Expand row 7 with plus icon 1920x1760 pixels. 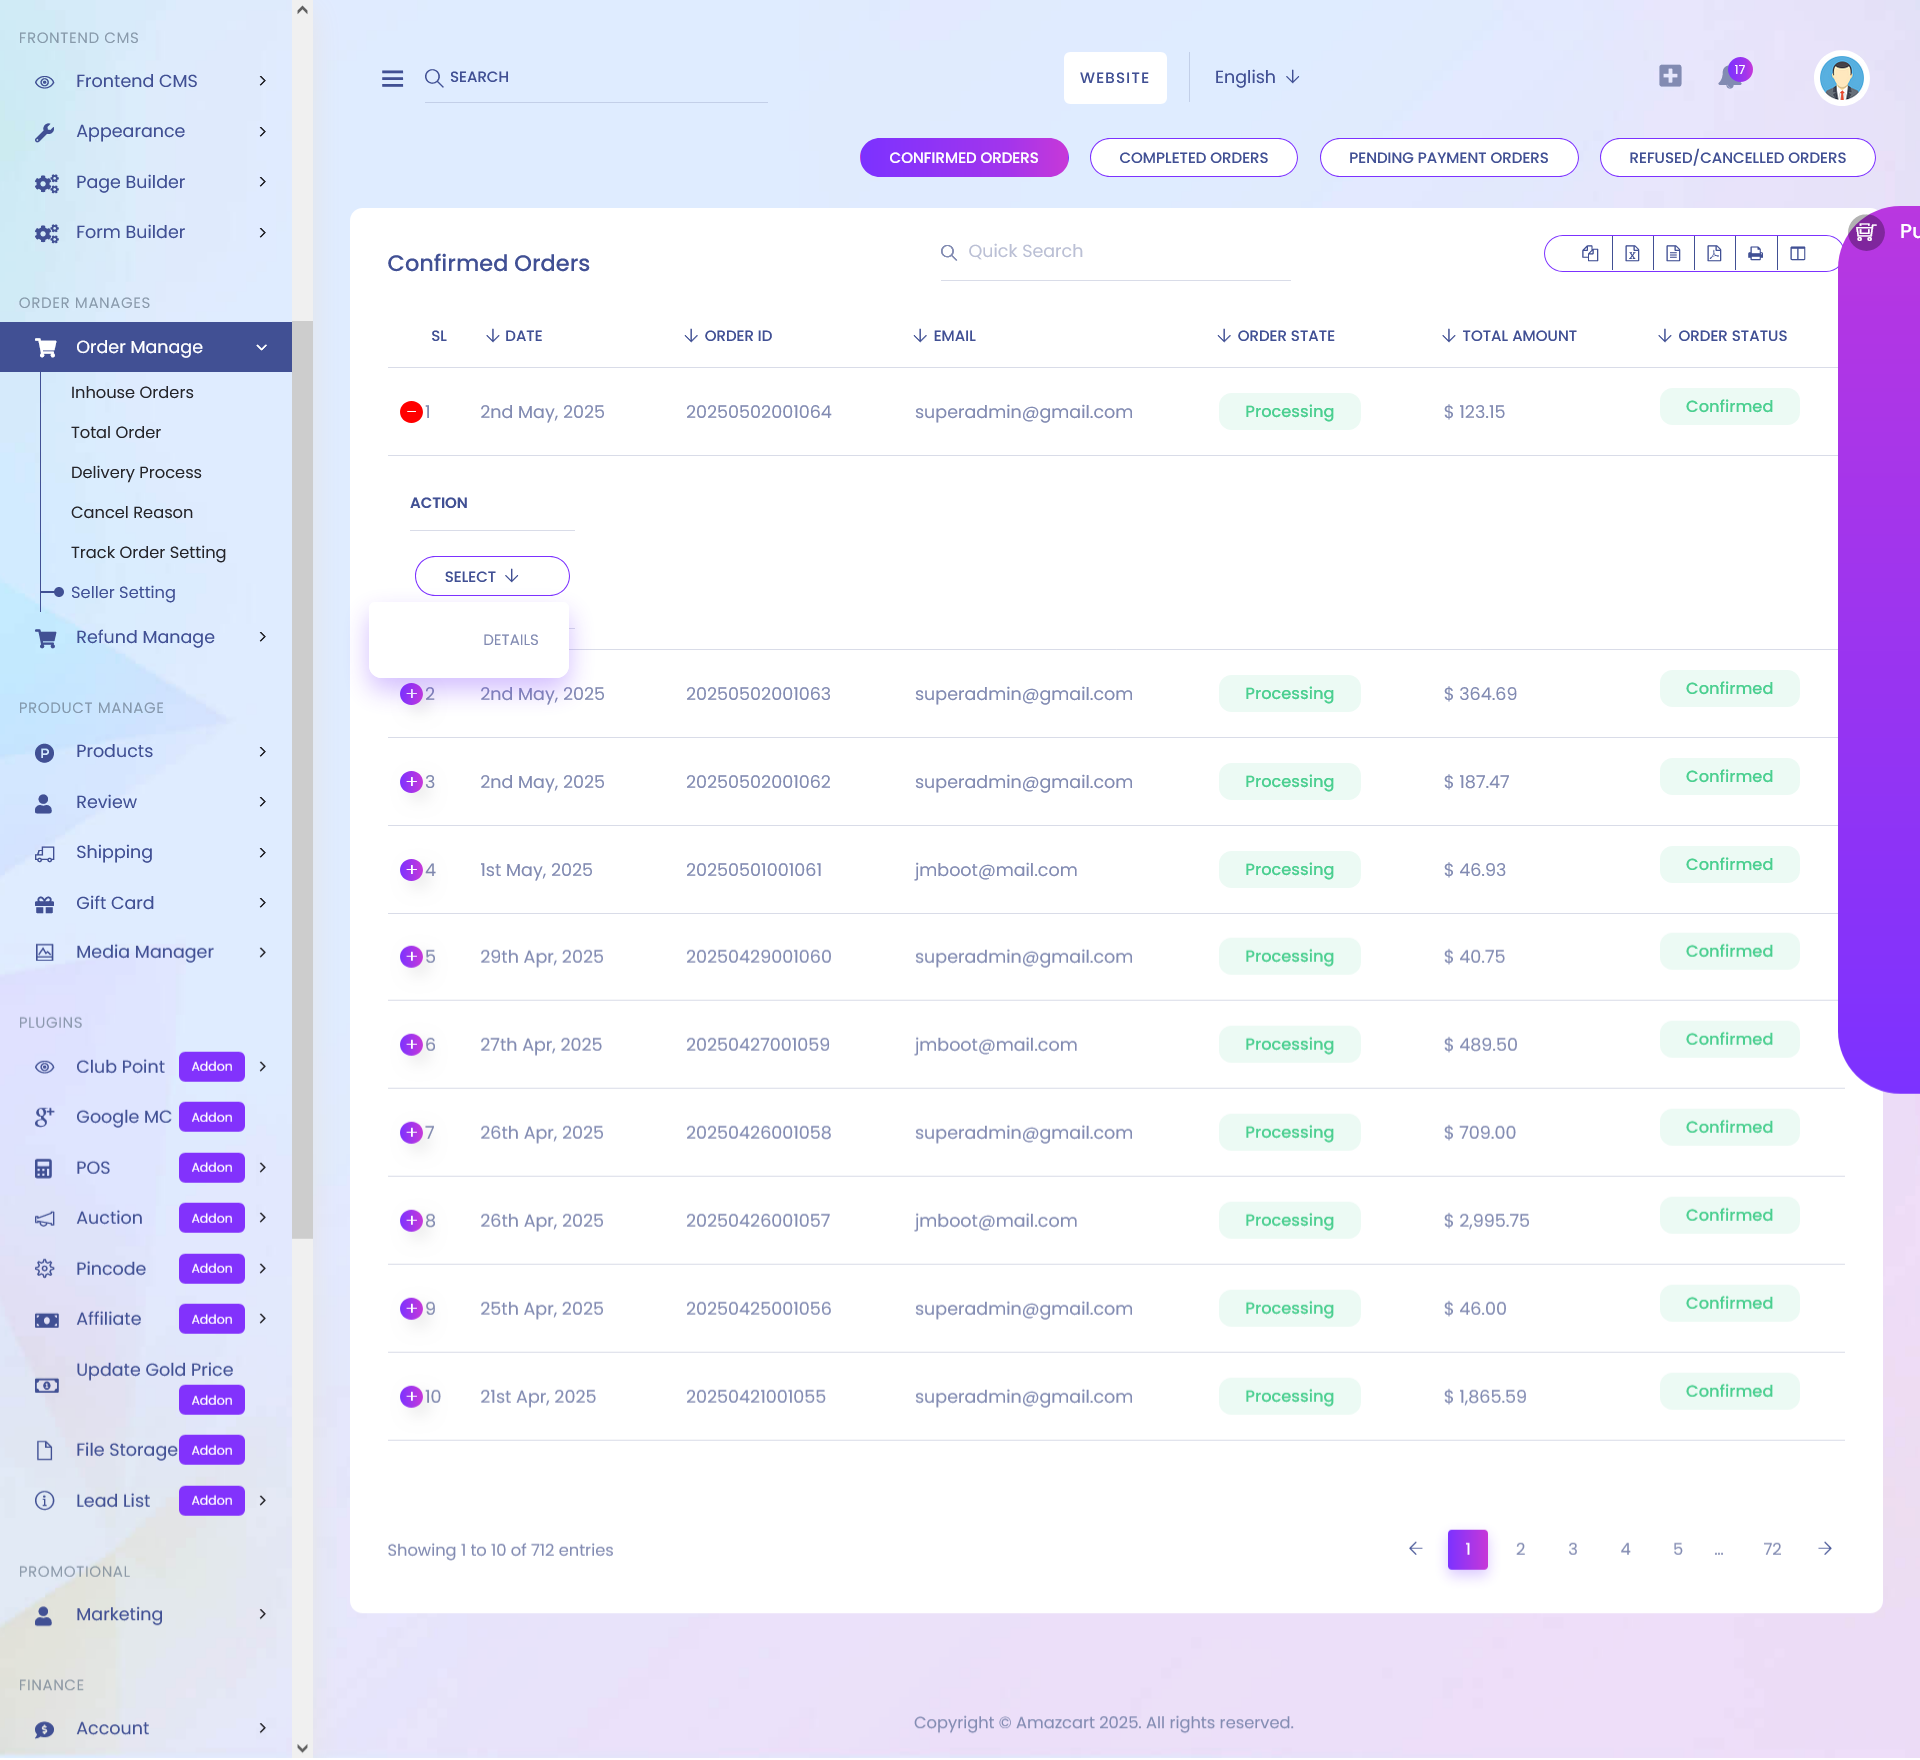411,1133
